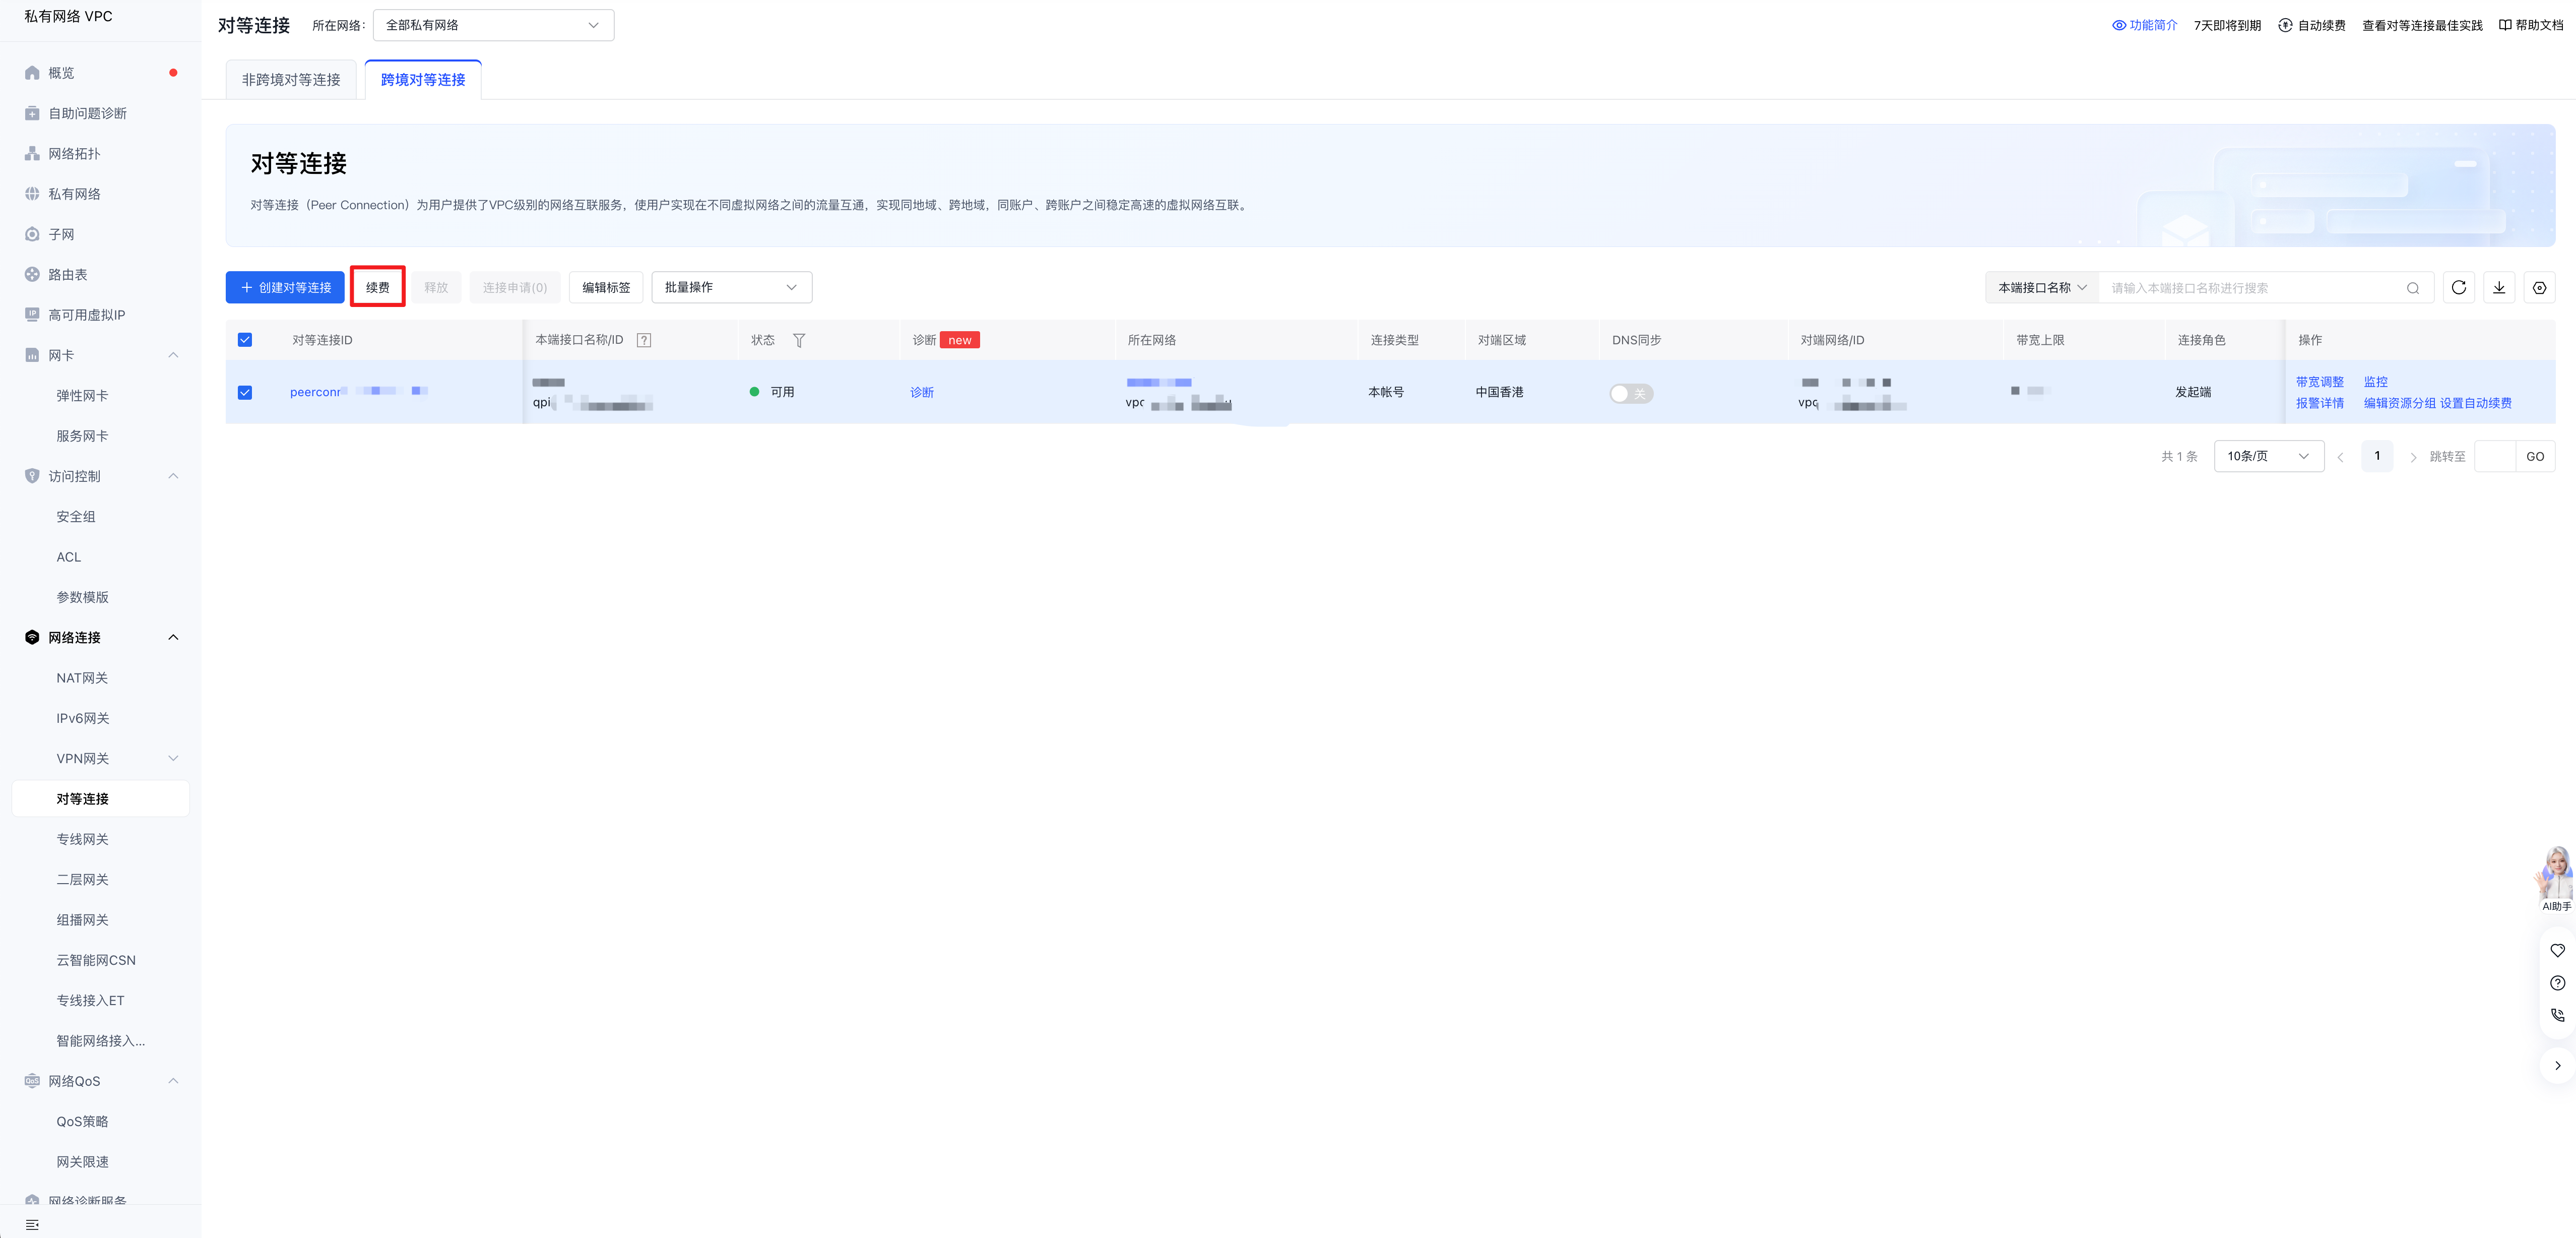Click the 自助问题诊断 sidebar icon
The image size is (2576, 1238).
(x=32, y=113)
